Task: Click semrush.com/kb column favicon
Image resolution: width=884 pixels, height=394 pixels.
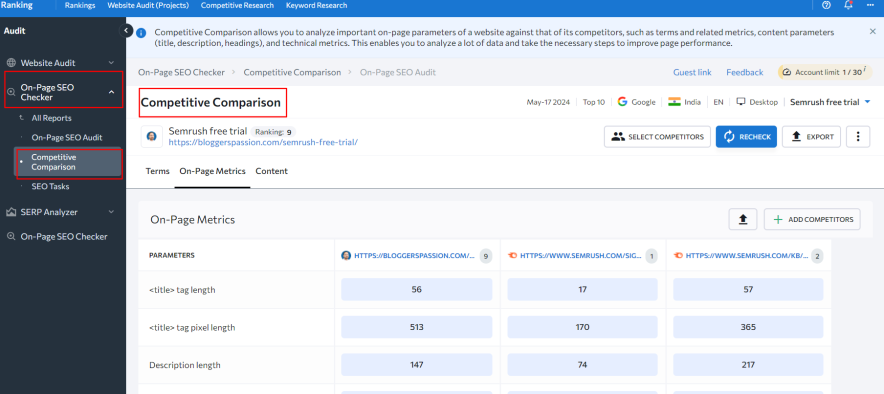Action: point(679,255)
